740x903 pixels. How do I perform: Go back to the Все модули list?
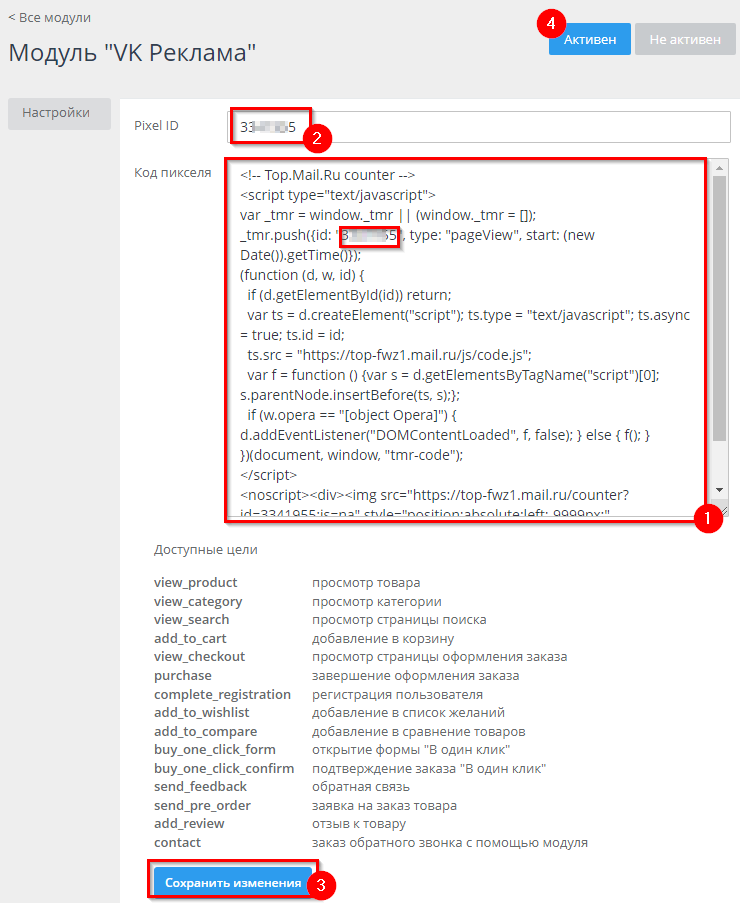[x=50, y=17]
